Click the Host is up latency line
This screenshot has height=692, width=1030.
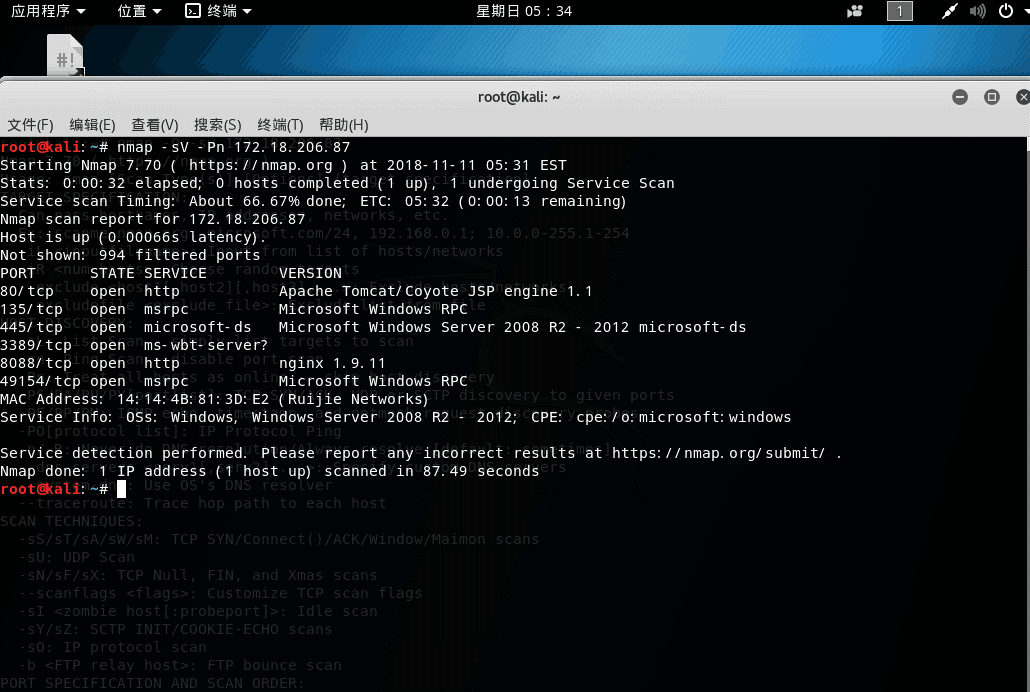(133, 237)
